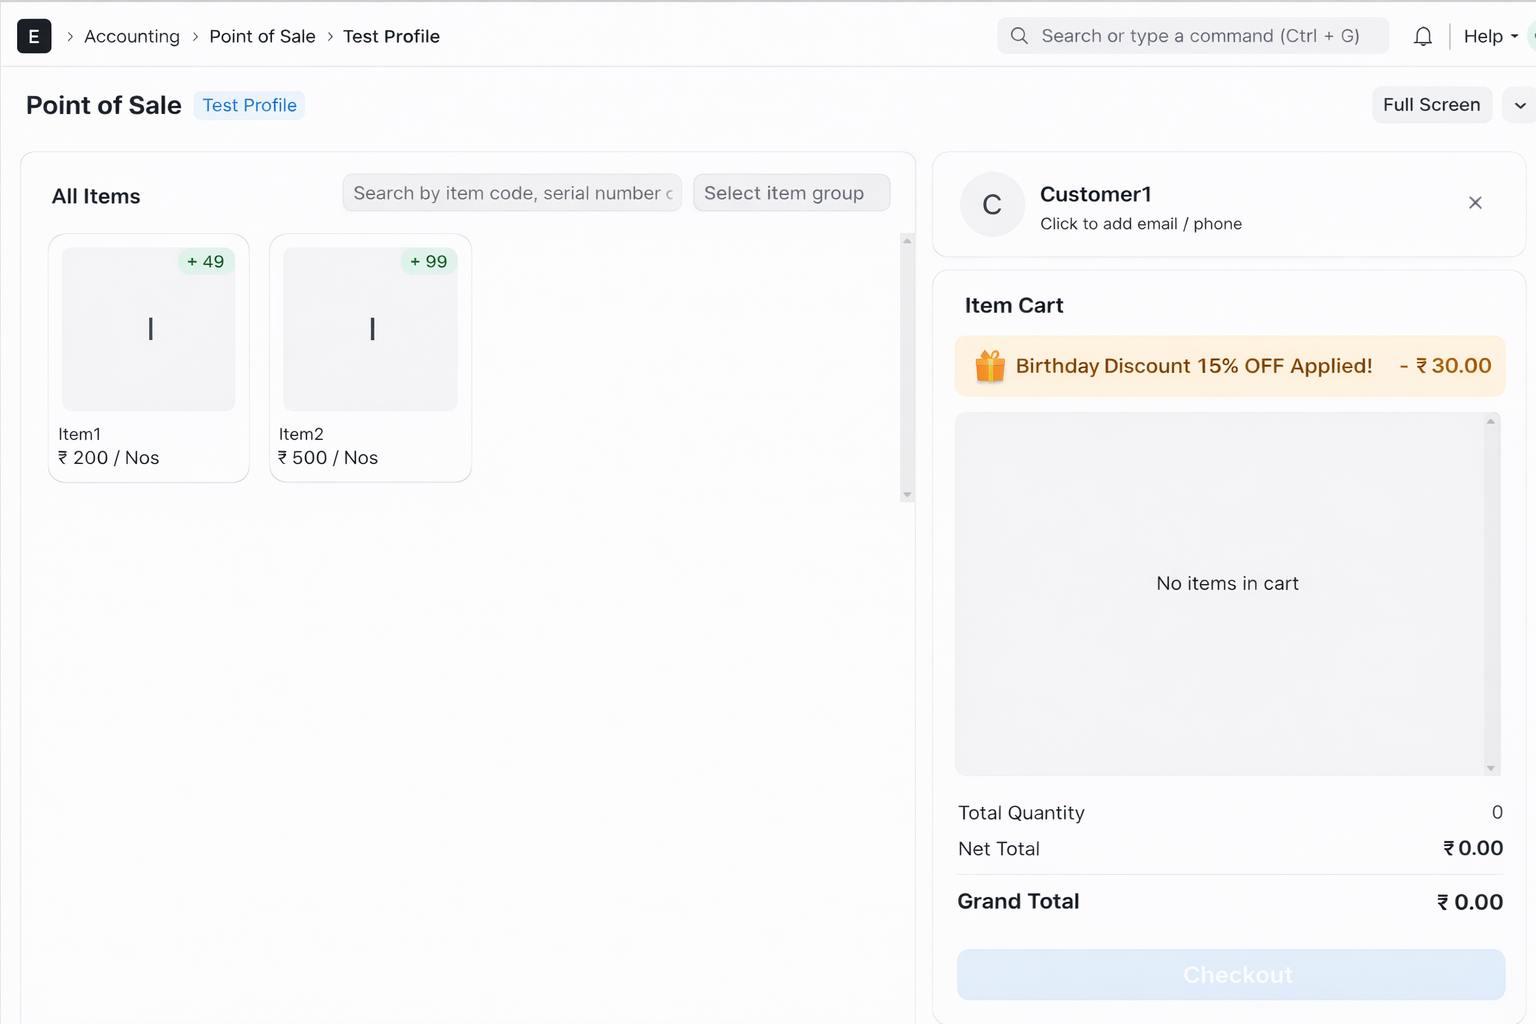
Task: Click the ₹ 500 / Nos price
Action: [x=328, y=458]
